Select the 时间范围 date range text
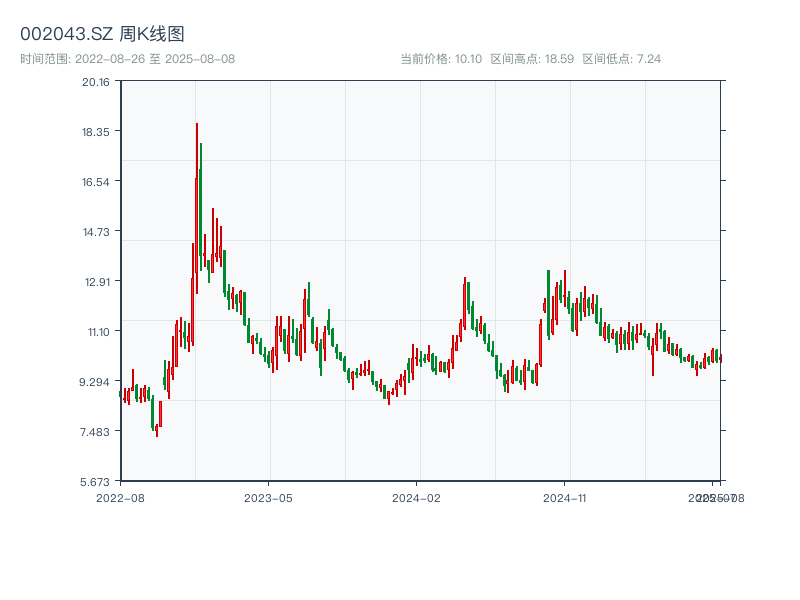The height and width of the screenshot is (600, 800). point(127,59)
